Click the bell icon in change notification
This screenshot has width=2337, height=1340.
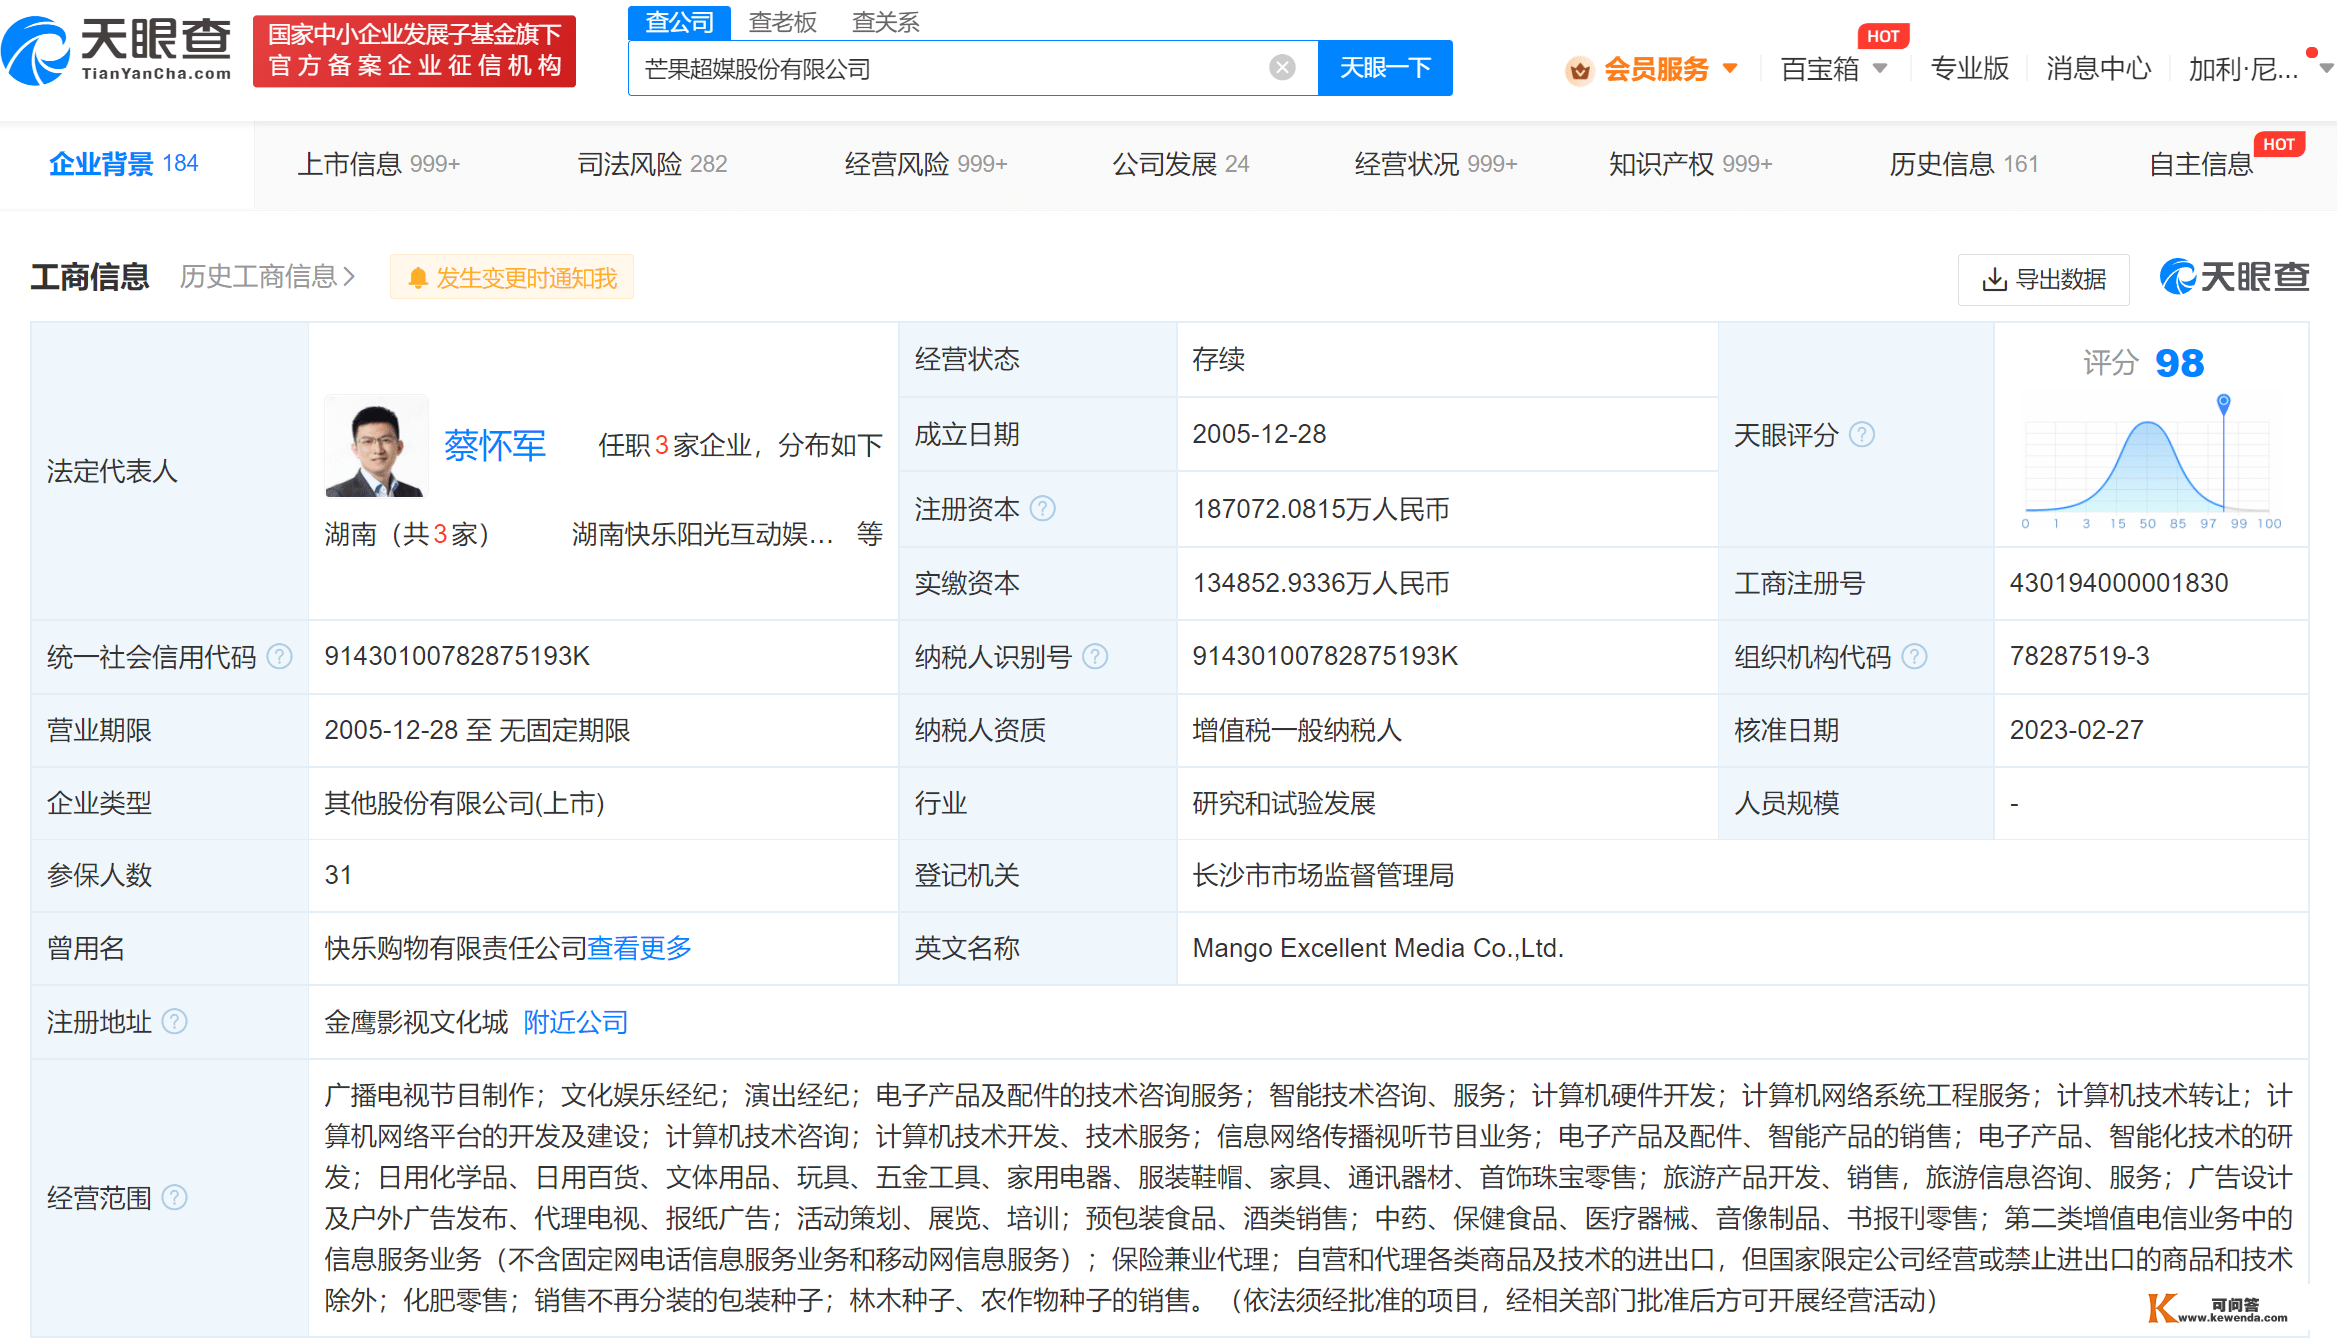[x=418, y=278]
